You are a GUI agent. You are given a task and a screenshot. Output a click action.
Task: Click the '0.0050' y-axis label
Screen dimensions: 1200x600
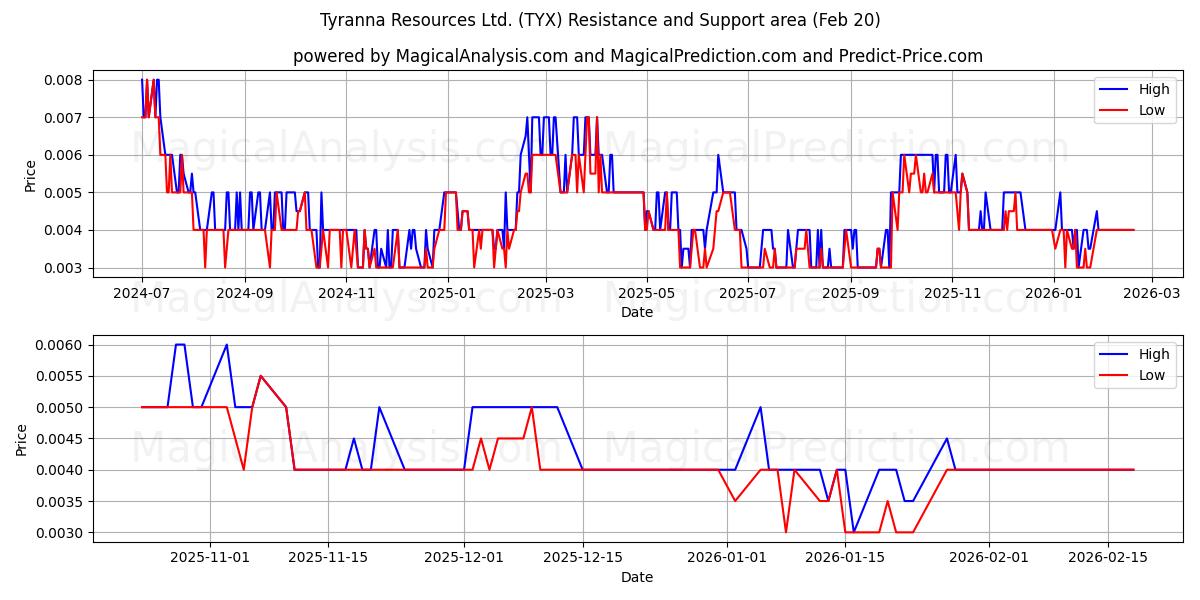point(61,408)
